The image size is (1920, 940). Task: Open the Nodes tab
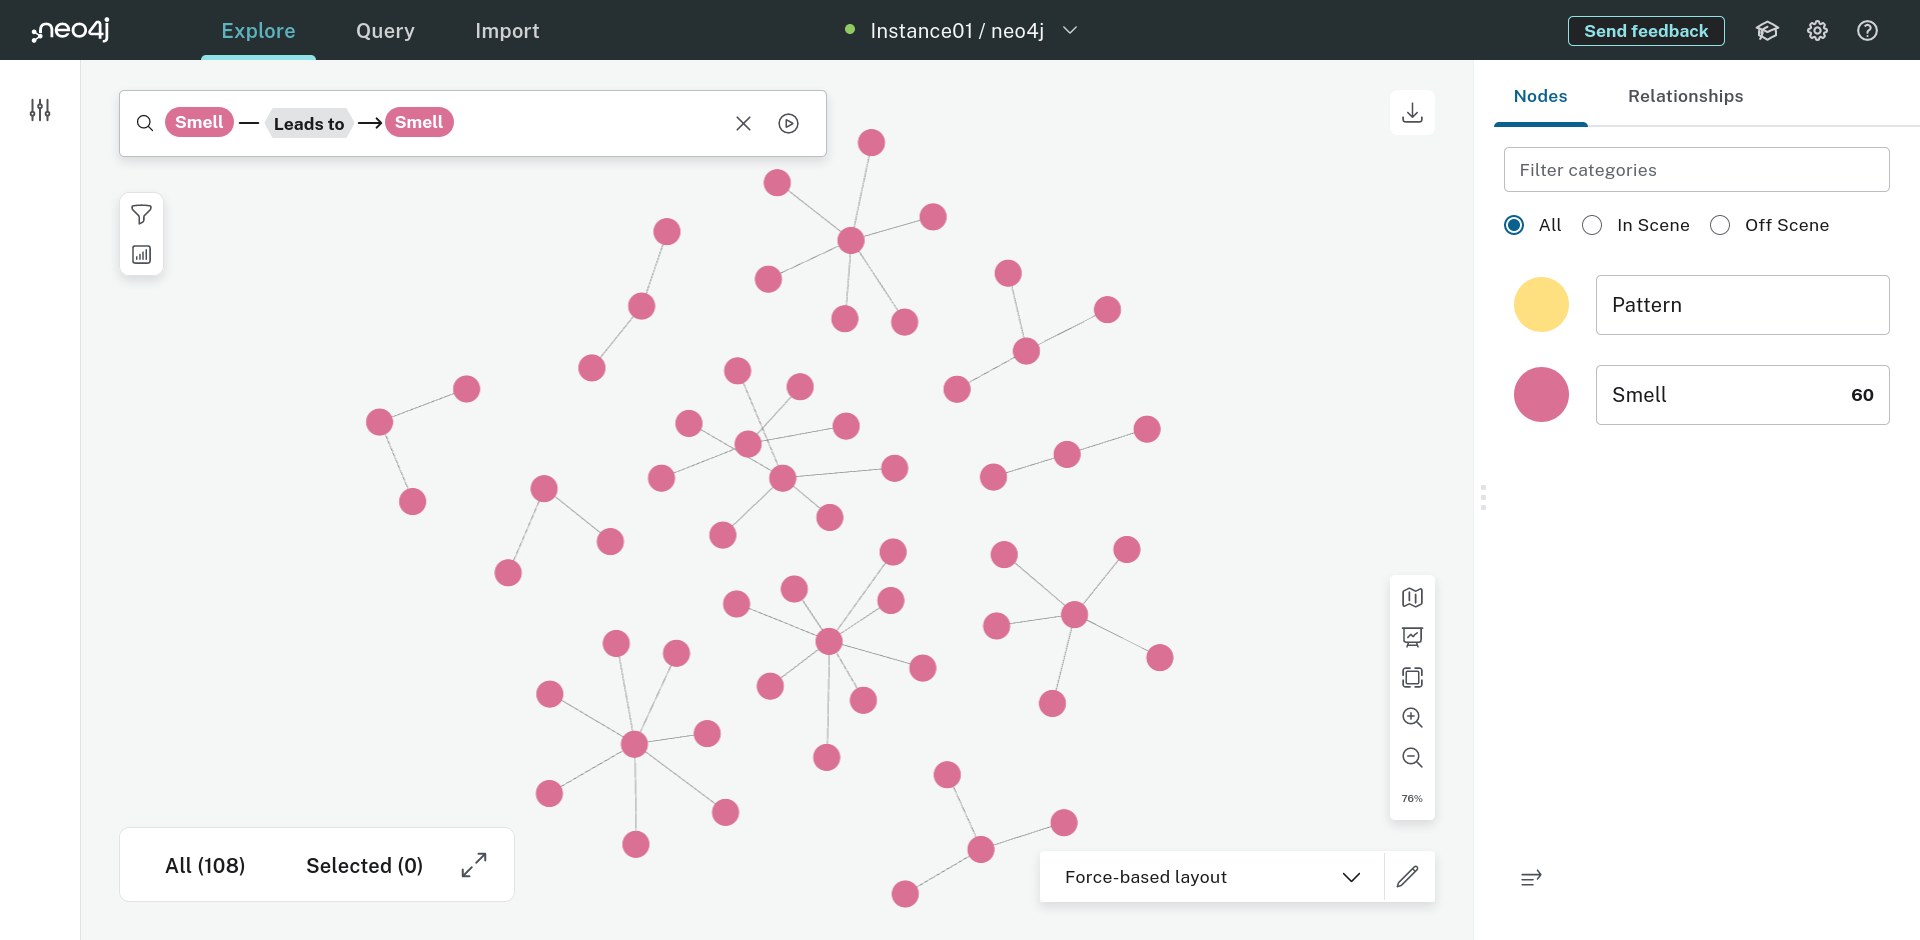[x=1540, y=96]
